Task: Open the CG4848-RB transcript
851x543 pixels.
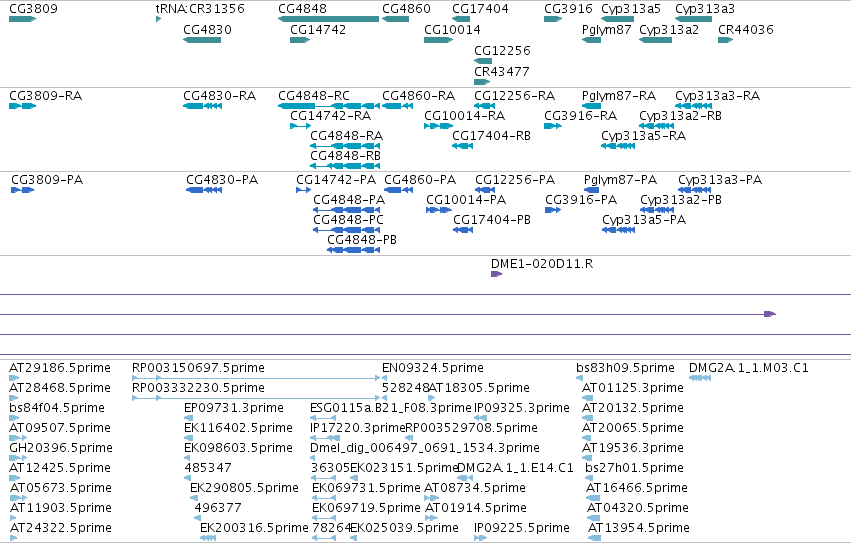Action: pos(345,166)
